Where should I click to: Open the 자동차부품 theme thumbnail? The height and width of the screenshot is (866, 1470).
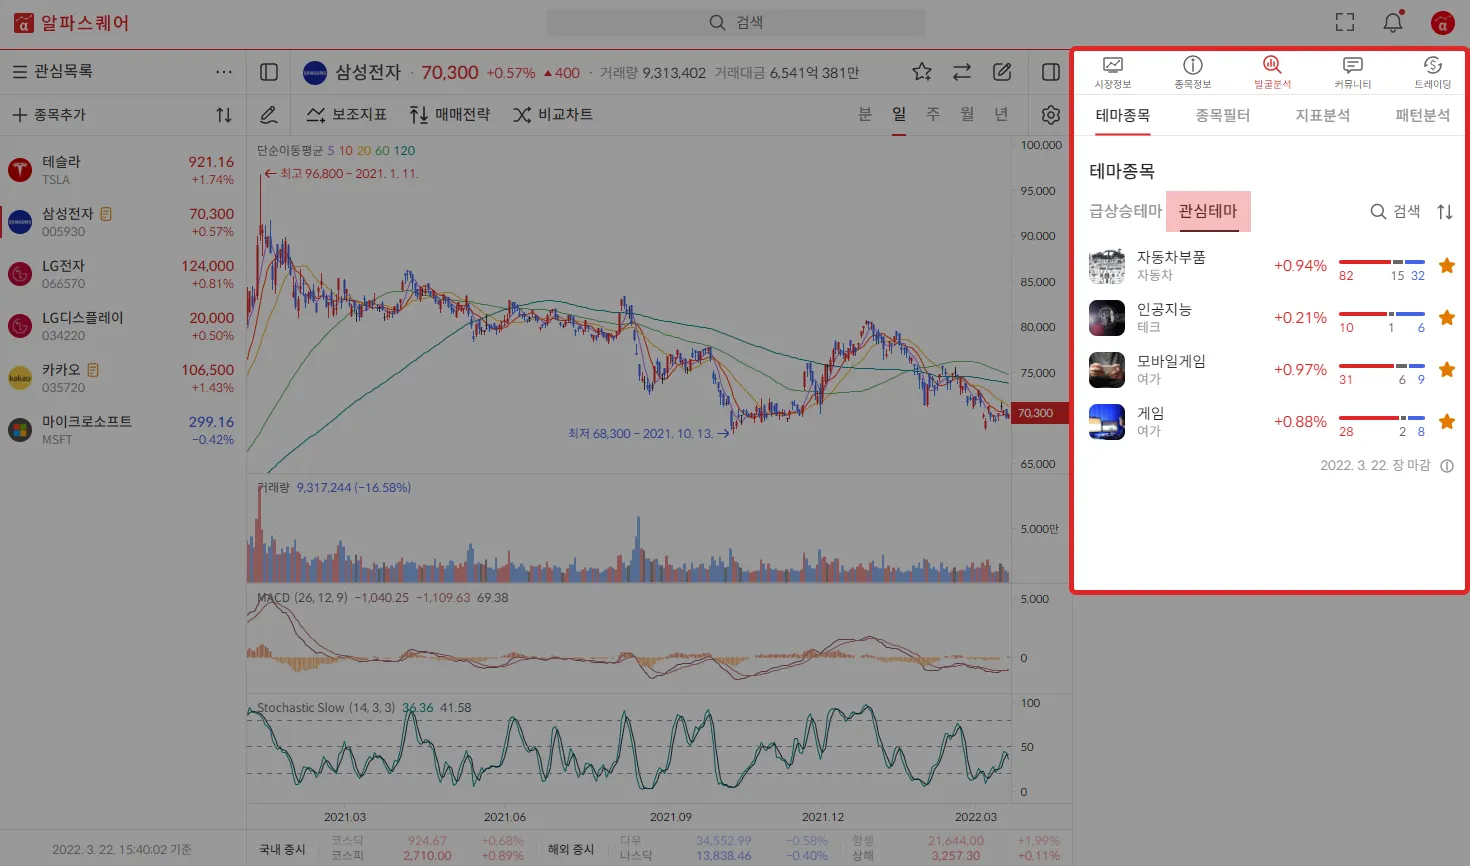click(1107, 266)
